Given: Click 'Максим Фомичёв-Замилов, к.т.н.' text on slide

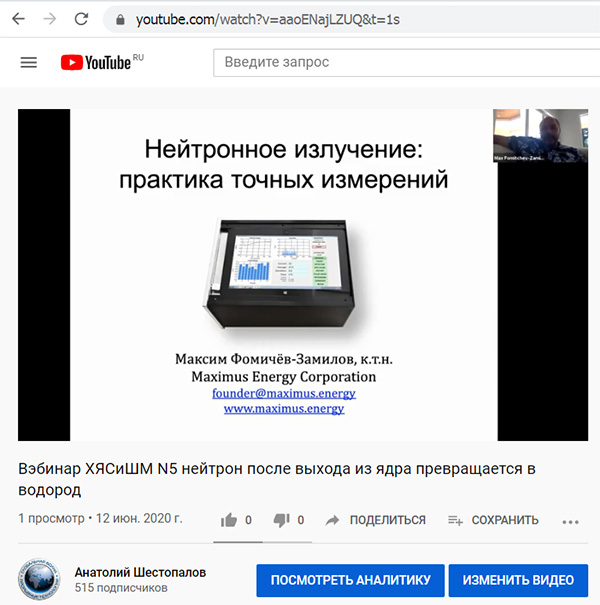Looking at the screenshot, I should point(284,359).
